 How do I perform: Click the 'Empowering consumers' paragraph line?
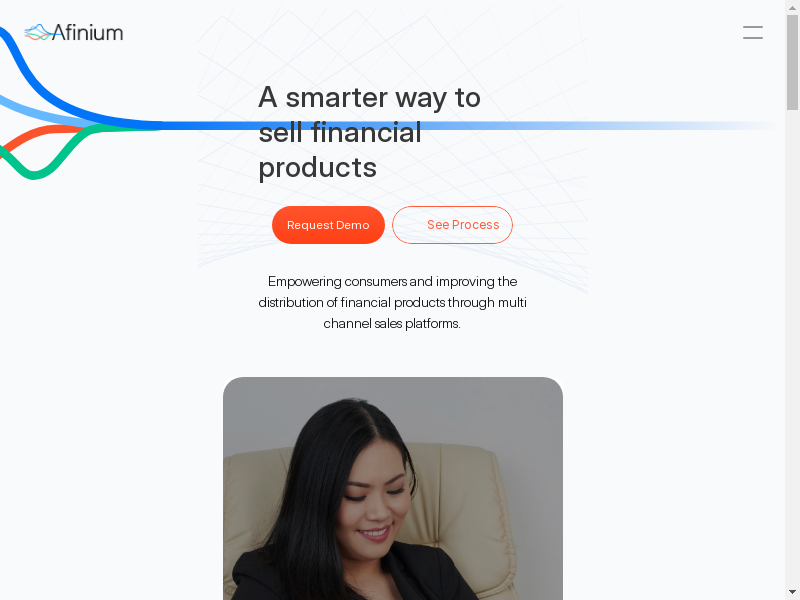(392, 282)
